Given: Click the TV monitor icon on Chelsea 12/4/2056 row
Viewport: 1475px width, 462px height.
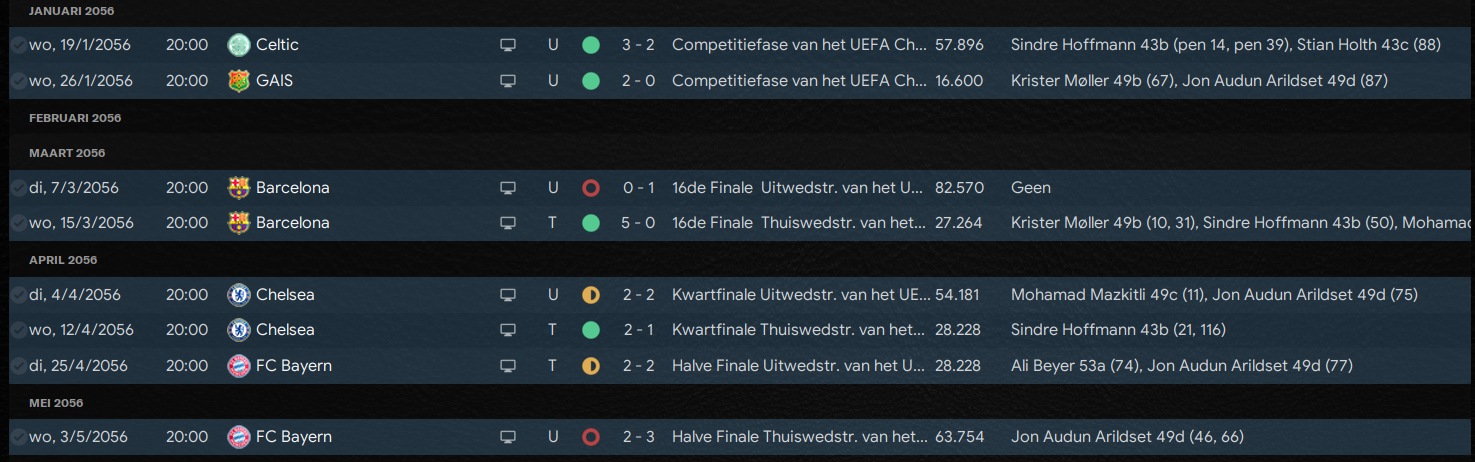Looking at the screenshot, I should [508, 330].
